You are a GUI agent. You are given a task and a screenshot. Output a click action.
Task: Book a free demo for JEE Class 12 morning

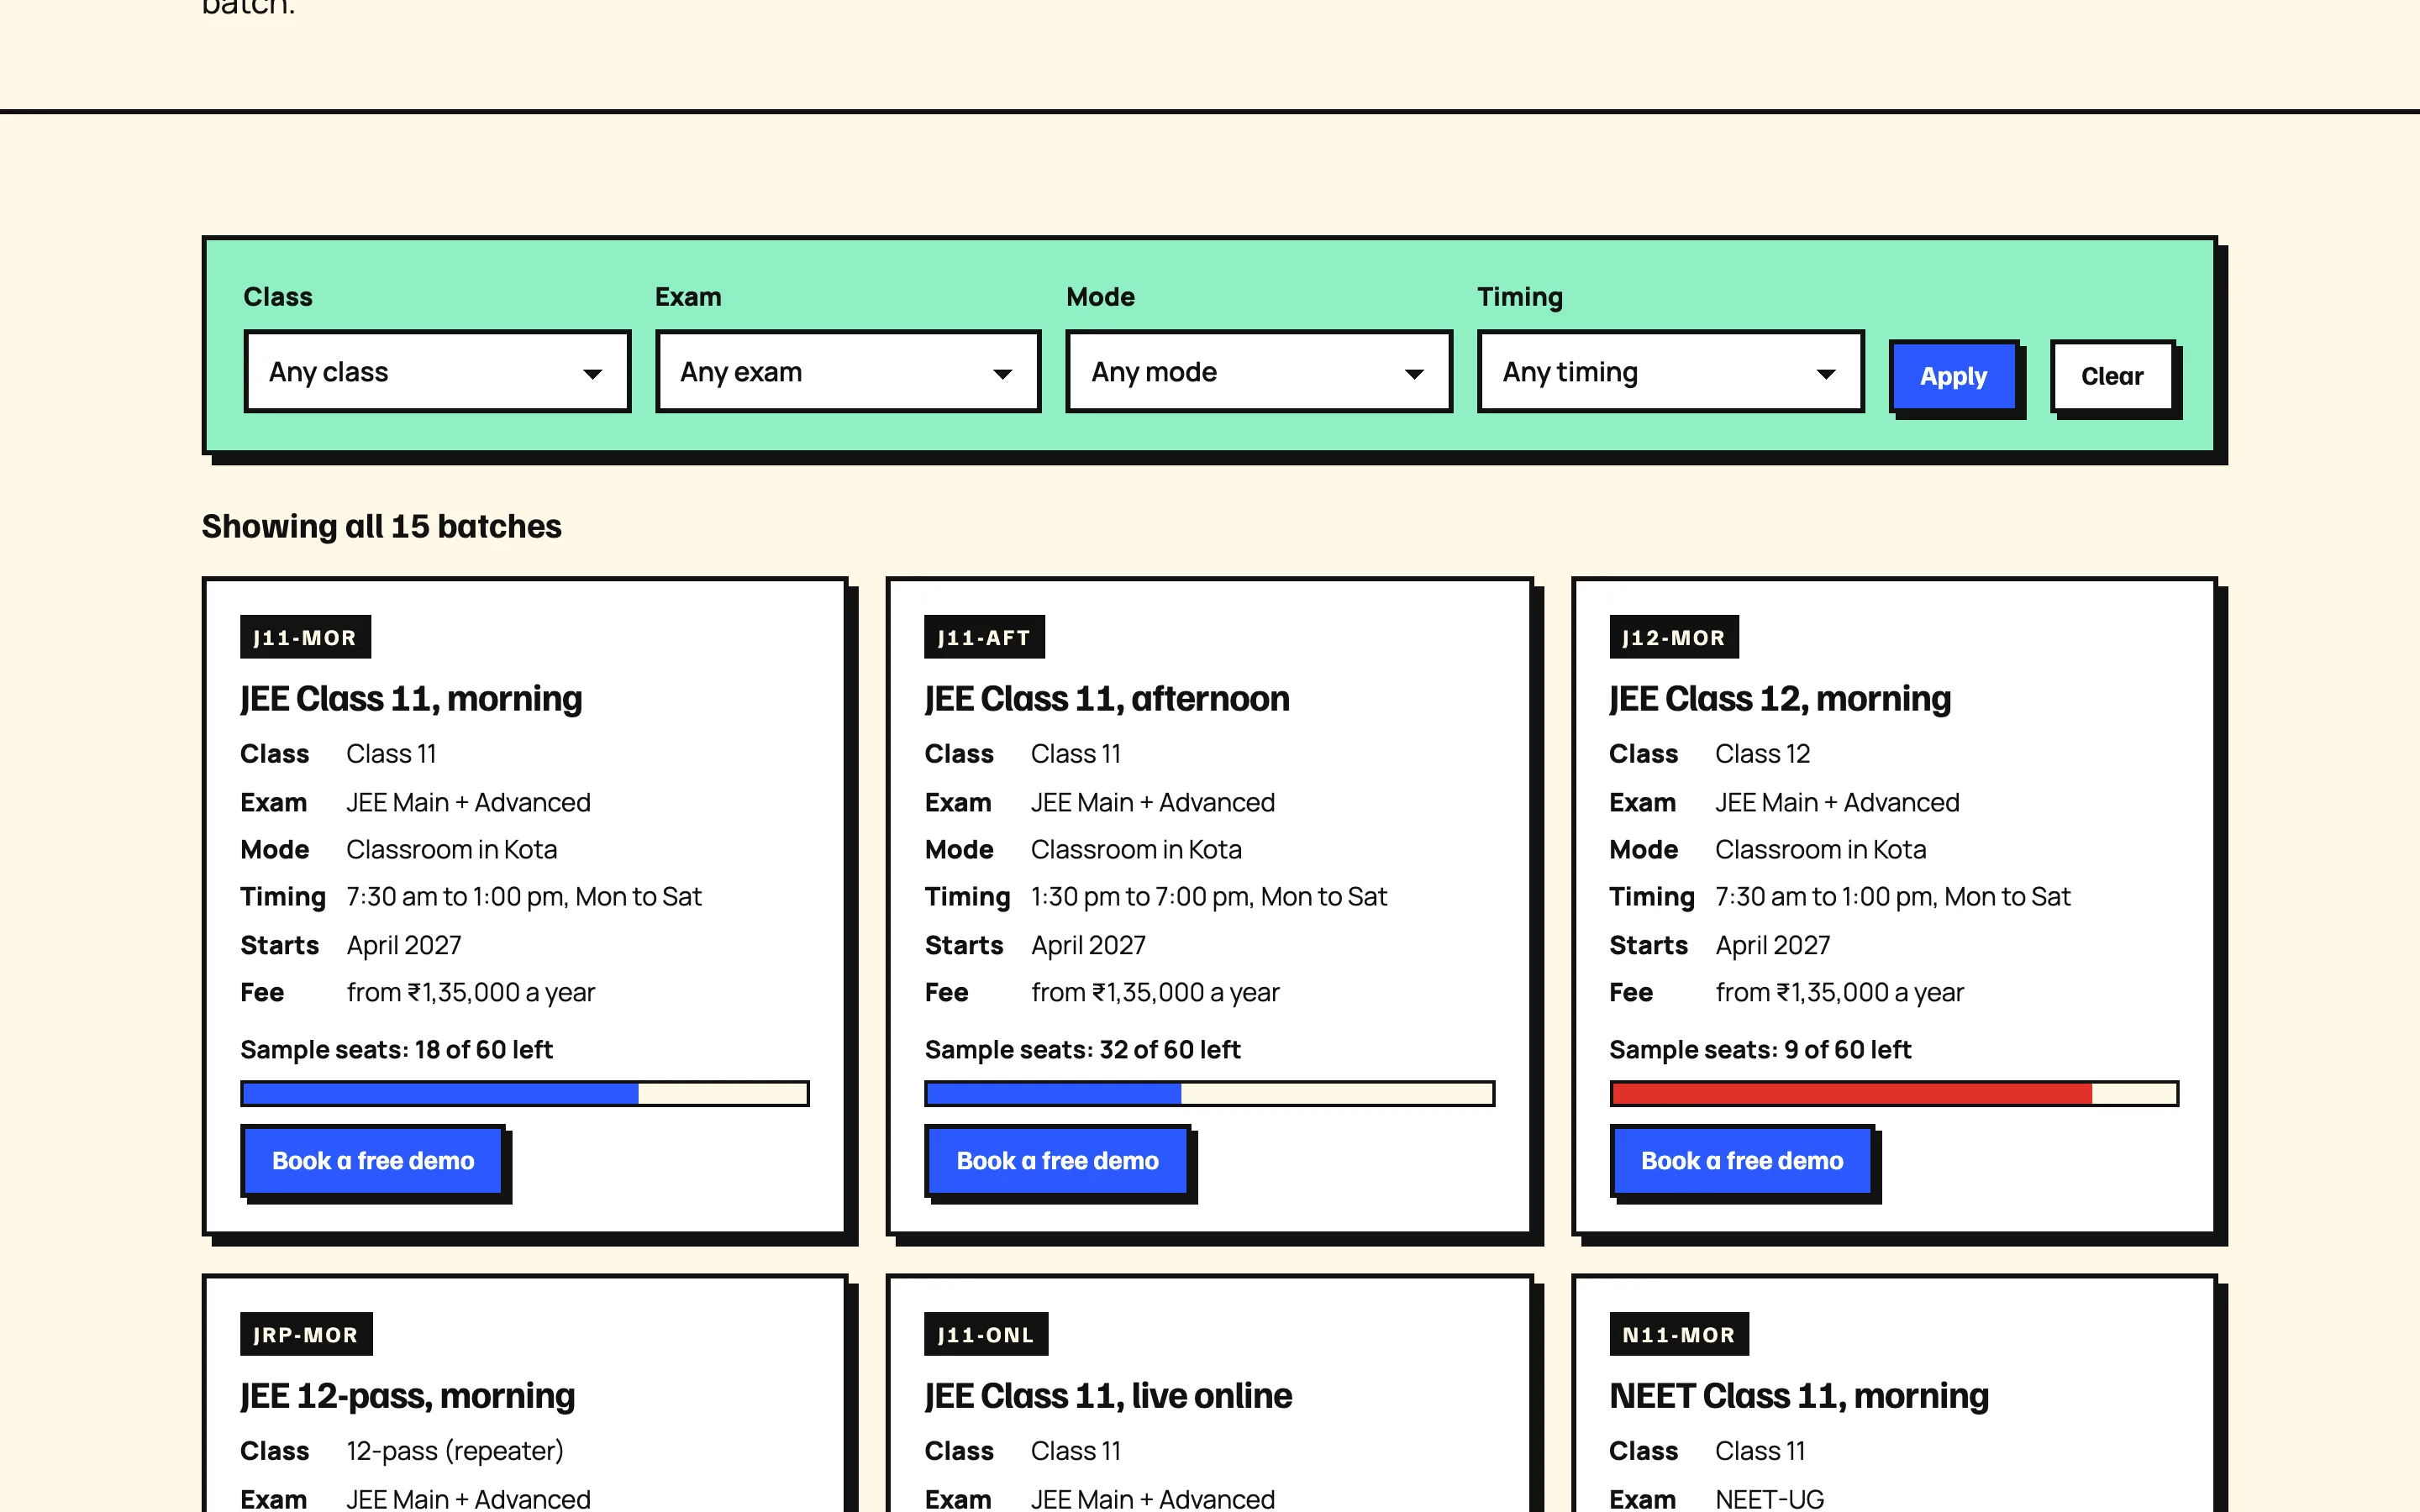[1742, 1161]
